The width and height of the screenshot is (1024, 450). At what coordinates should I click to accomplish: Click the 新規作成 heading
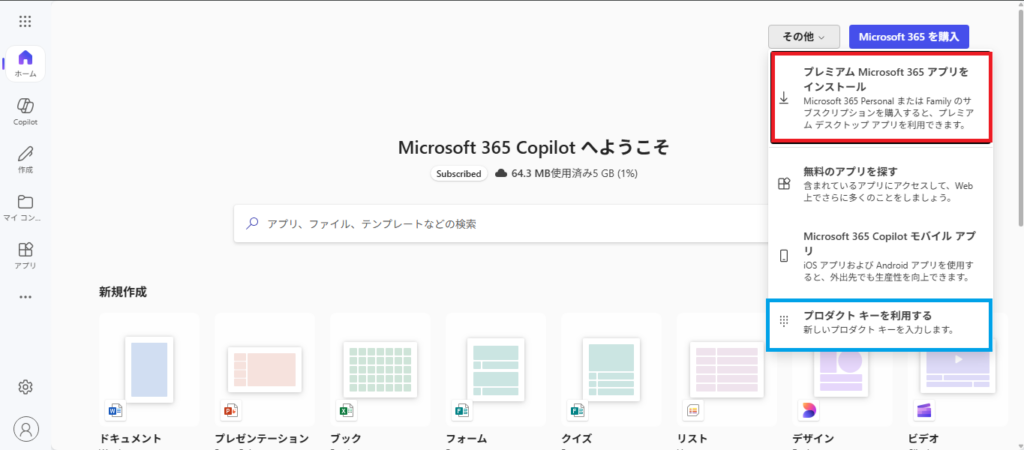[123, 292]
